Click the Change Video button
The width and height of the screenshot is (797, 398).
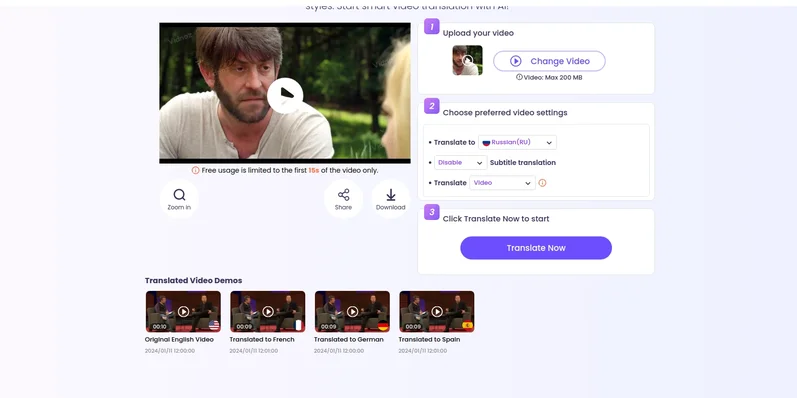pos(549,61)
